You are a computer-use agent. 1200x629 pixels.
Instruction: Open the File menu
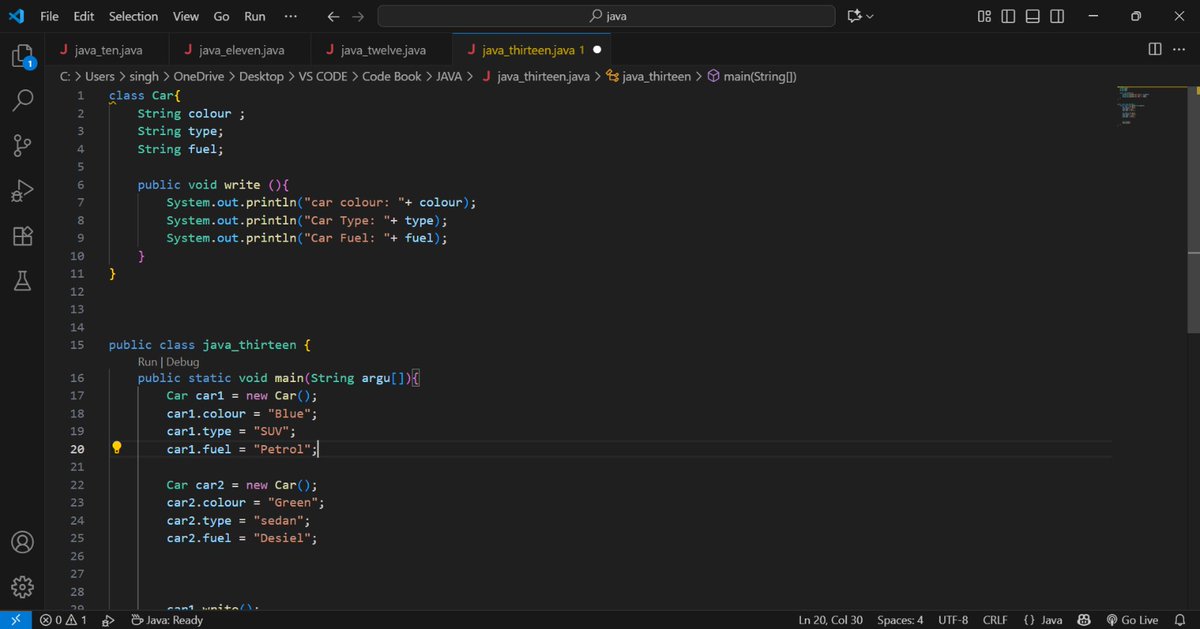click(x=49, y=16)
